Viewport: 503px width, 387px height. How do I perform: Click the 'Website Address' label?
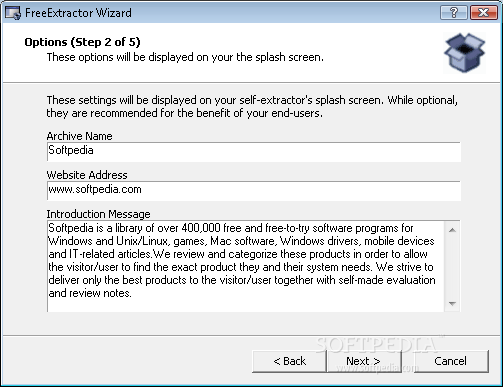point(87,175)
